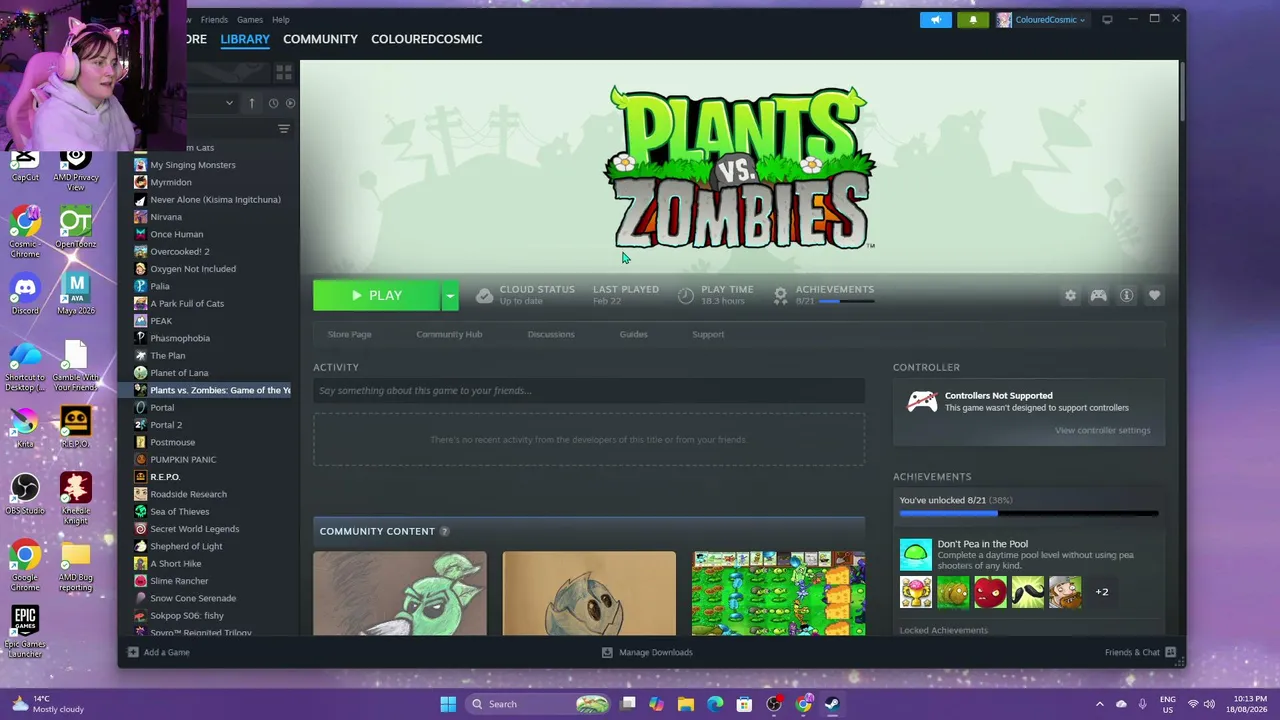Click the sort ascending arrow in library sidebar

[252, 103]
